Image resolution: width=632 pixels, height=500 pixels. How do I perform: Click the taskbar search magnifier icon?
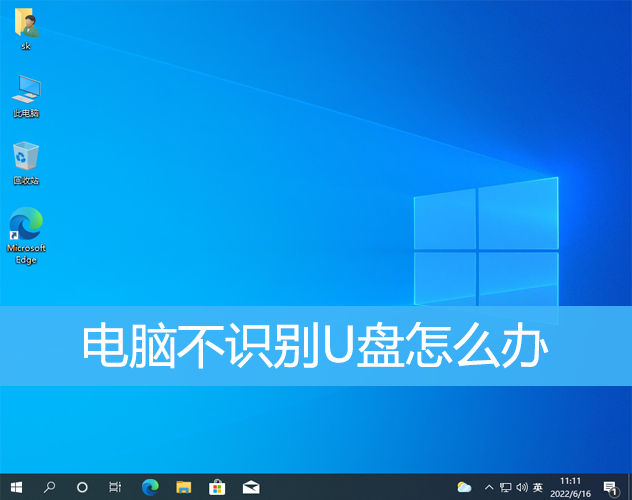pyautogui.click(x=49, y=487)
